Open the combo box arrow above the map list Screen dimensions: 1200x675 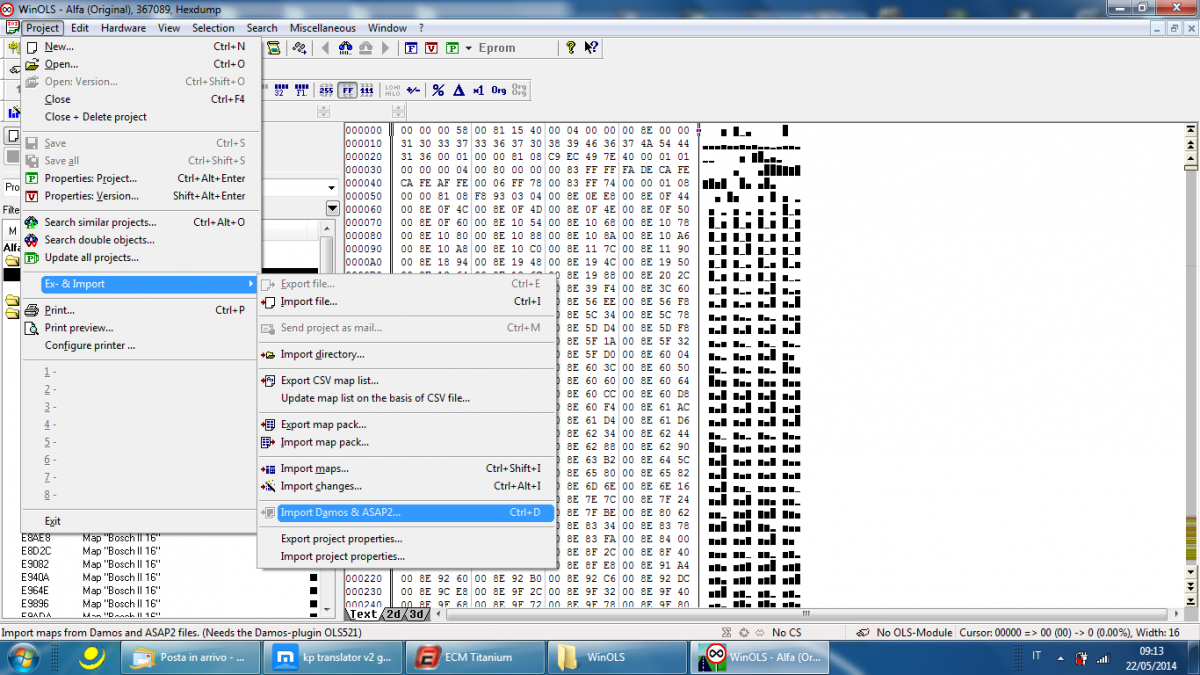pyautogui.click(x=331, y=188)
